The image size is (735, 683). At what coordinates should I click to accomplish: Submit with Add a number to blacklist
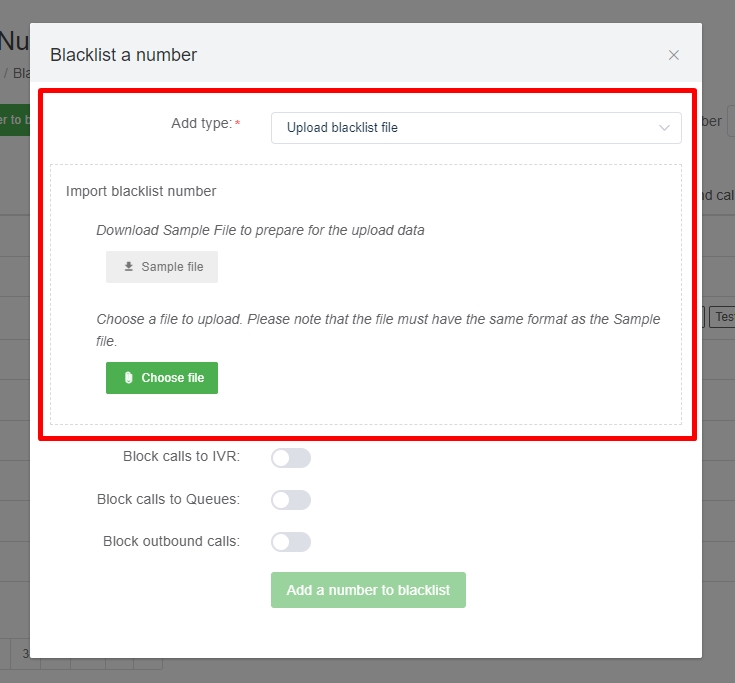[368, 590]
